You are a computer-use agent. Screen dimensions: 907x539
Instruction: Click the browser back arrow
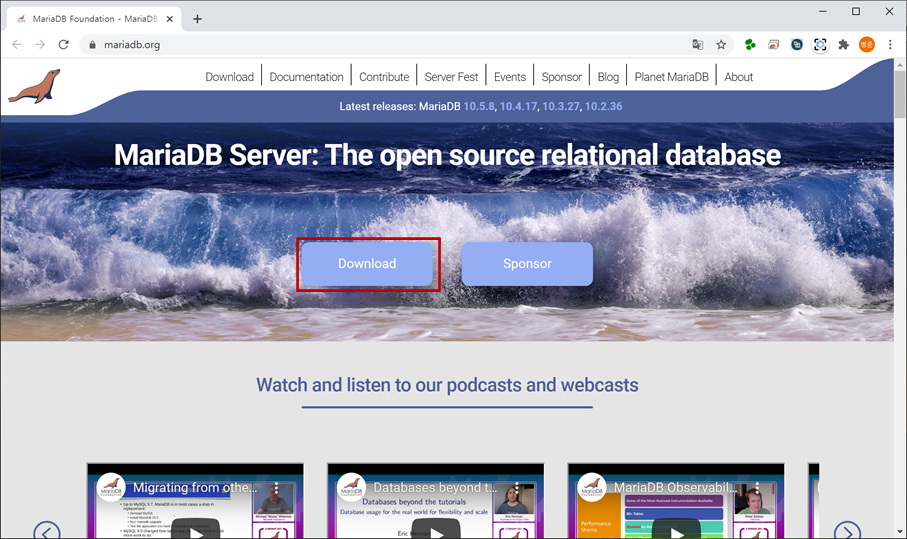[x=17, y=45]
